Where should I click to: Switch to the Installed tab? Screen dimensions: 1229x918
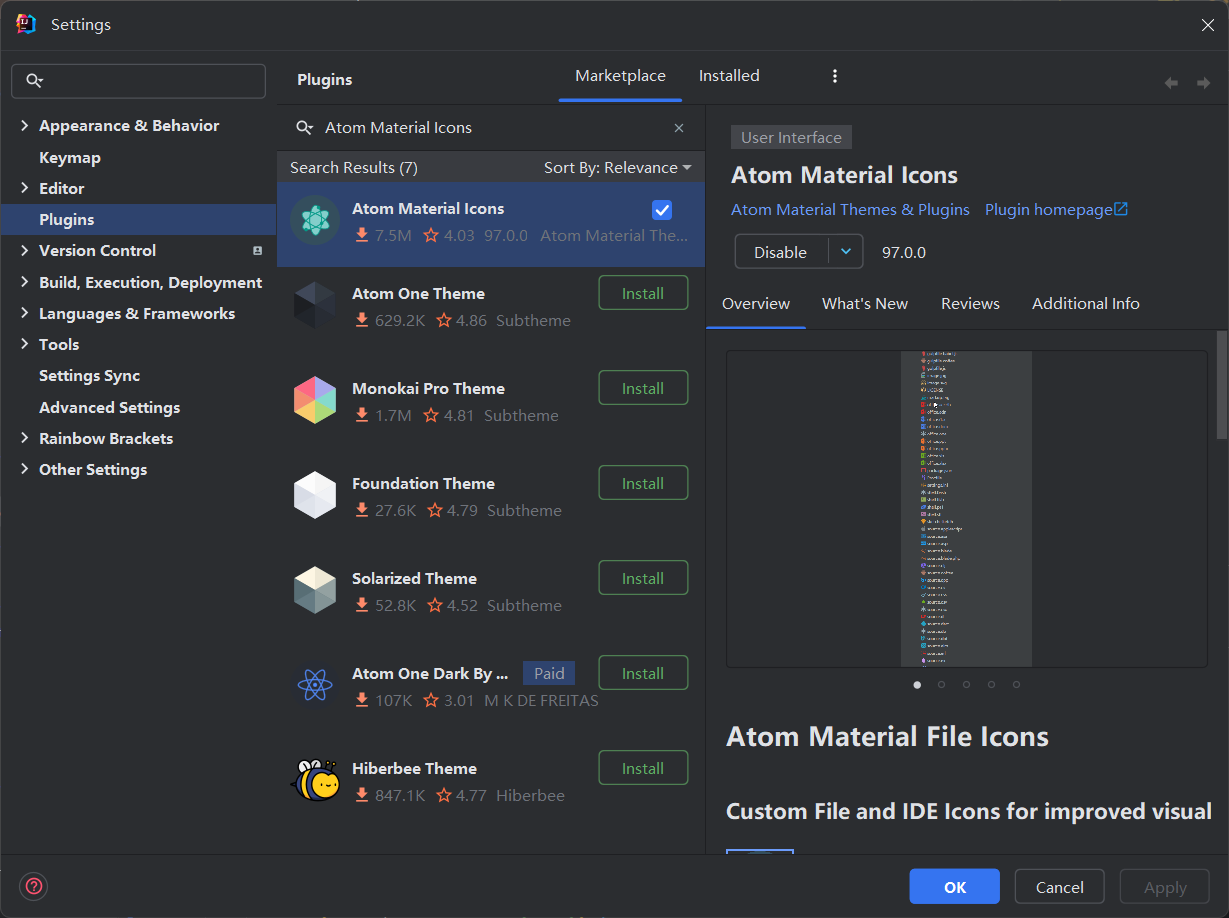[x=729, y=76]
